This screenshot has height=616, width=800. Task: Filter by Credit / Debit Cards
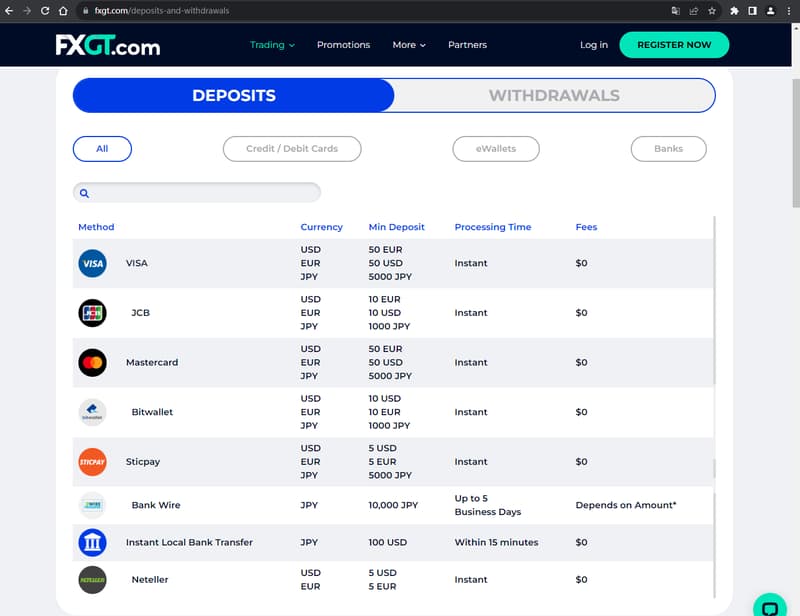[292, 149]
